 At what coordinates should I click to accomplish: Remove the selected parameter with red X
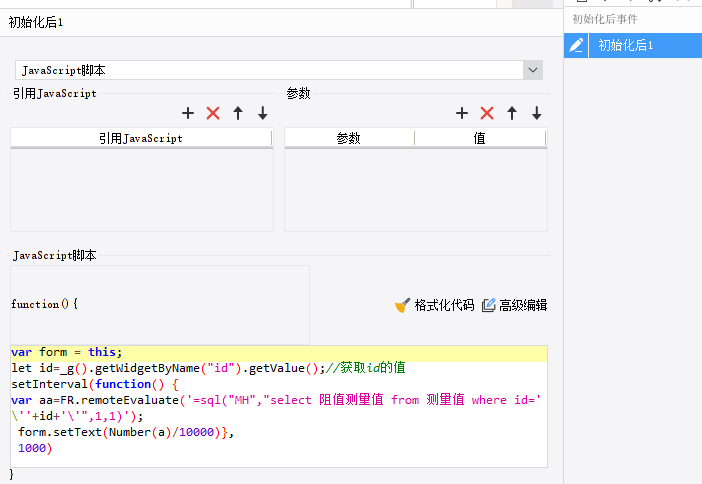coord(487,114)
